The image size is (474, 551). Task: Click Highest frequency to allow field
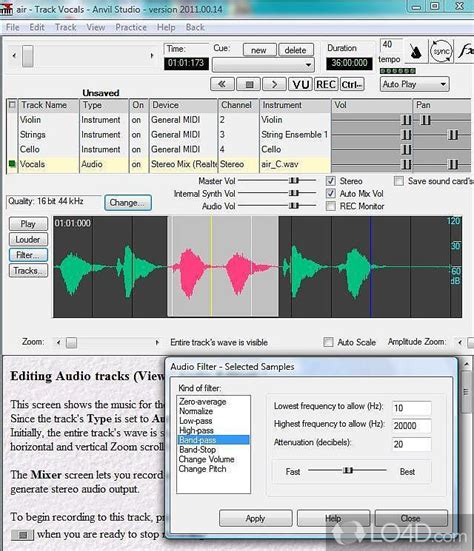pos(411,426)
